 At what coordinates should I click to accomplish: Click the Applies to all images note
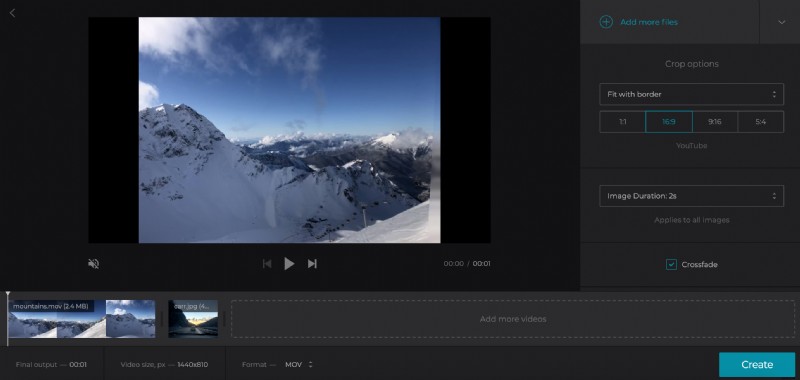click(x=691, y=220)
